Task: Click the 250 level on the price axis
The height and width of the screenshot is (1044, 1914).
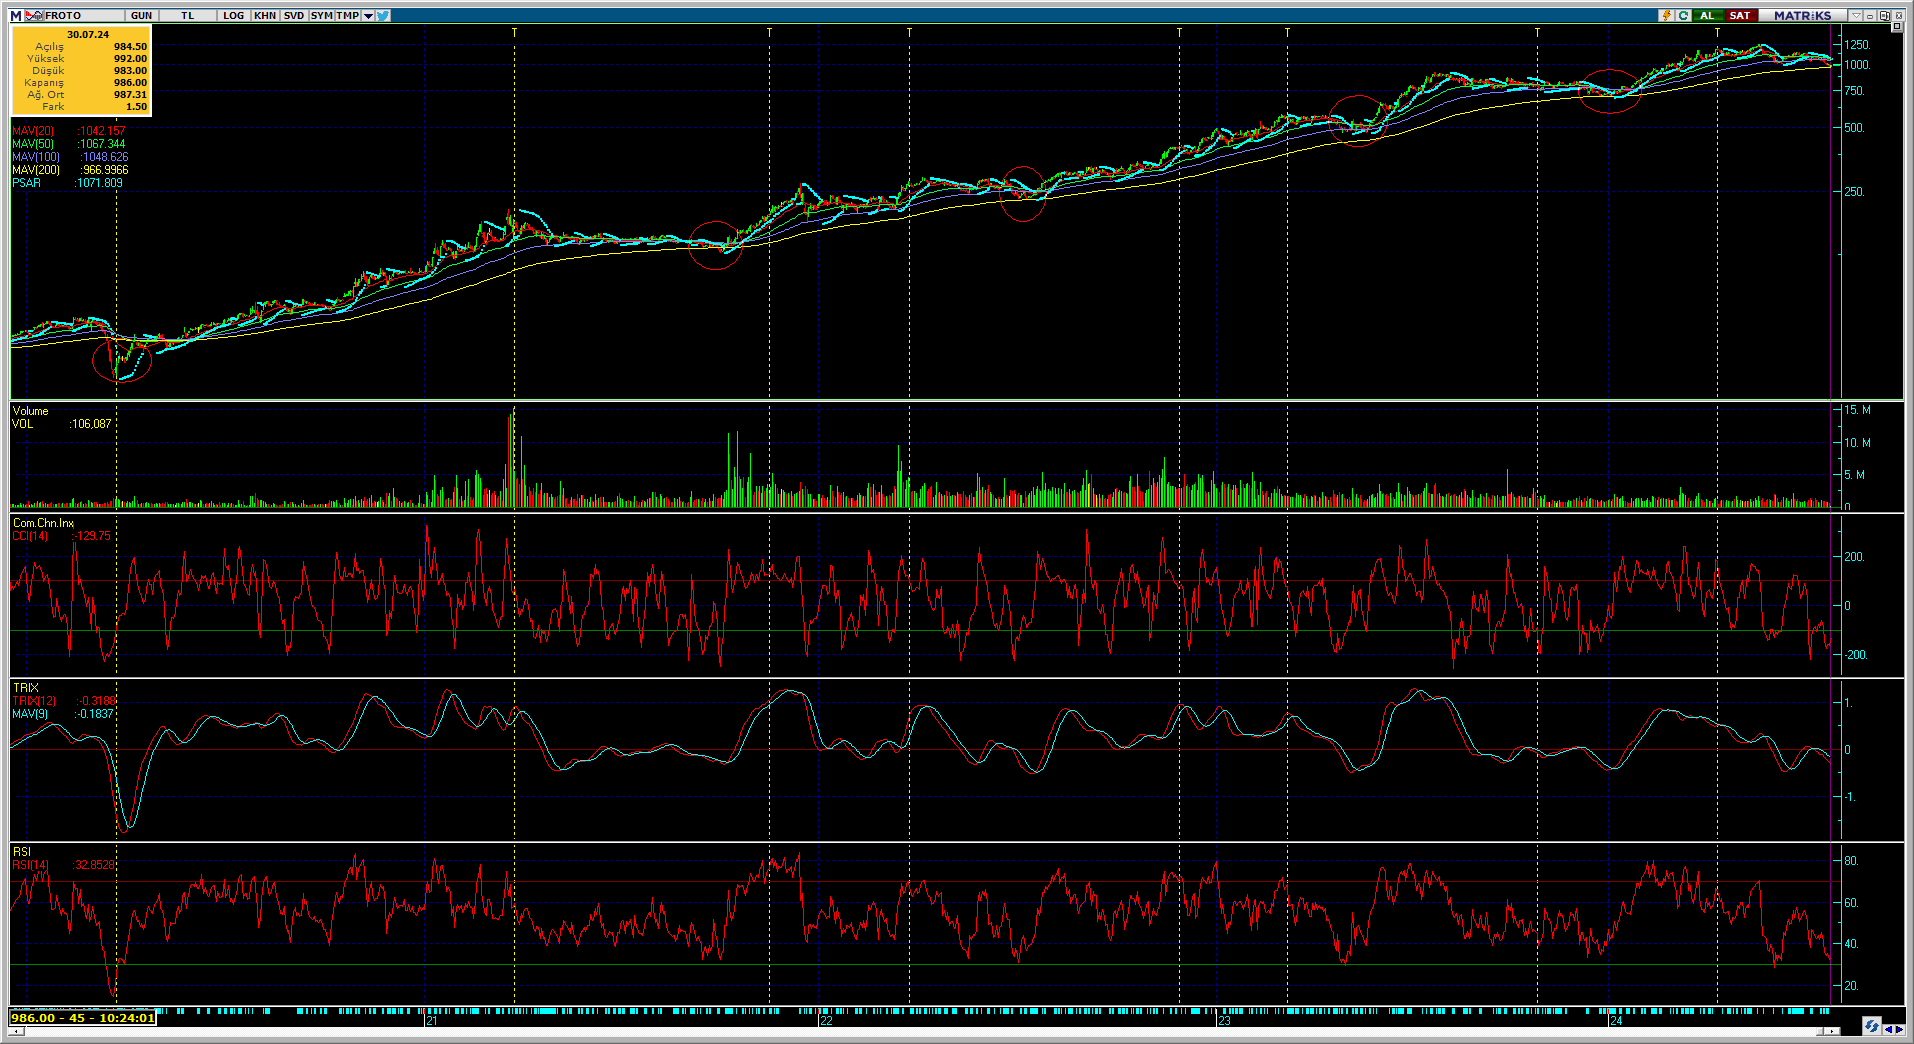Action: click(x=1854, y=192)
